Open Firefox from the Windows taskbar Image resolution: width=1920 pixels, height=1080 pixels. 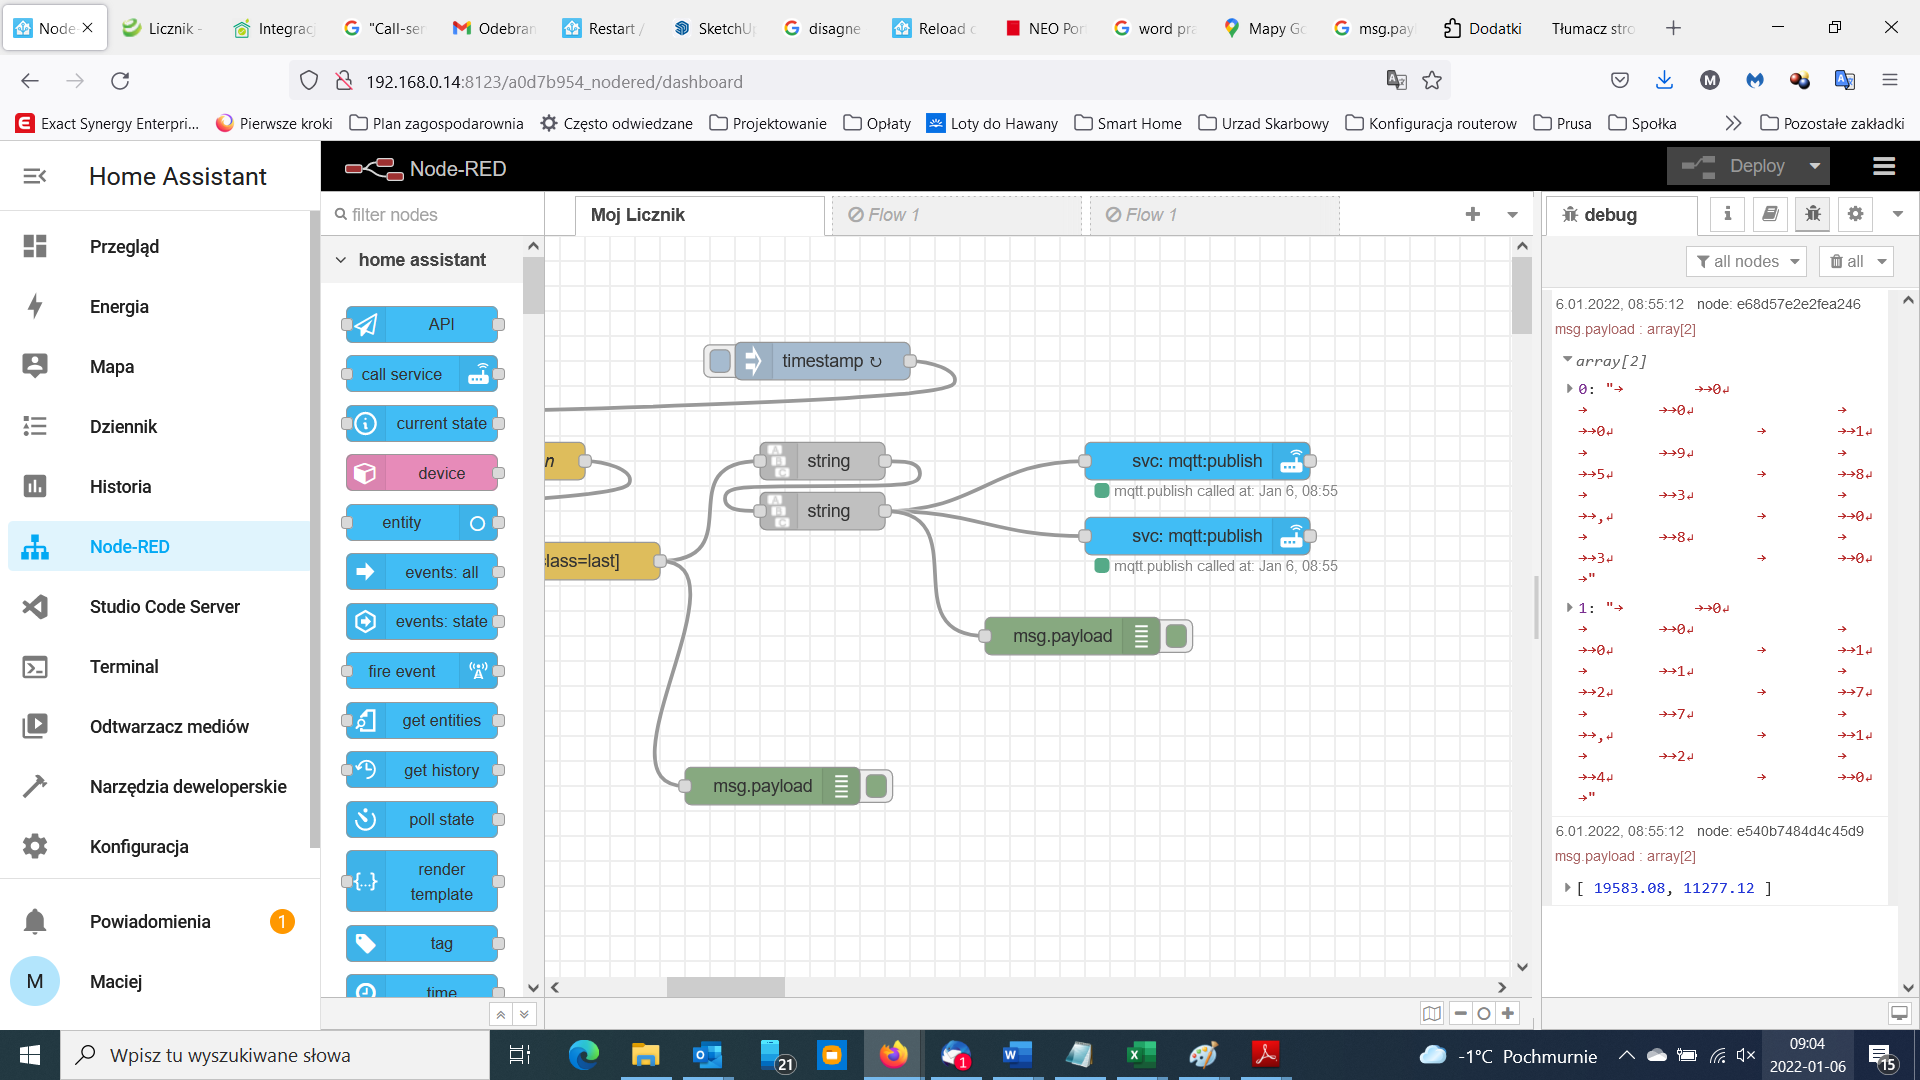pos(893,1054)
